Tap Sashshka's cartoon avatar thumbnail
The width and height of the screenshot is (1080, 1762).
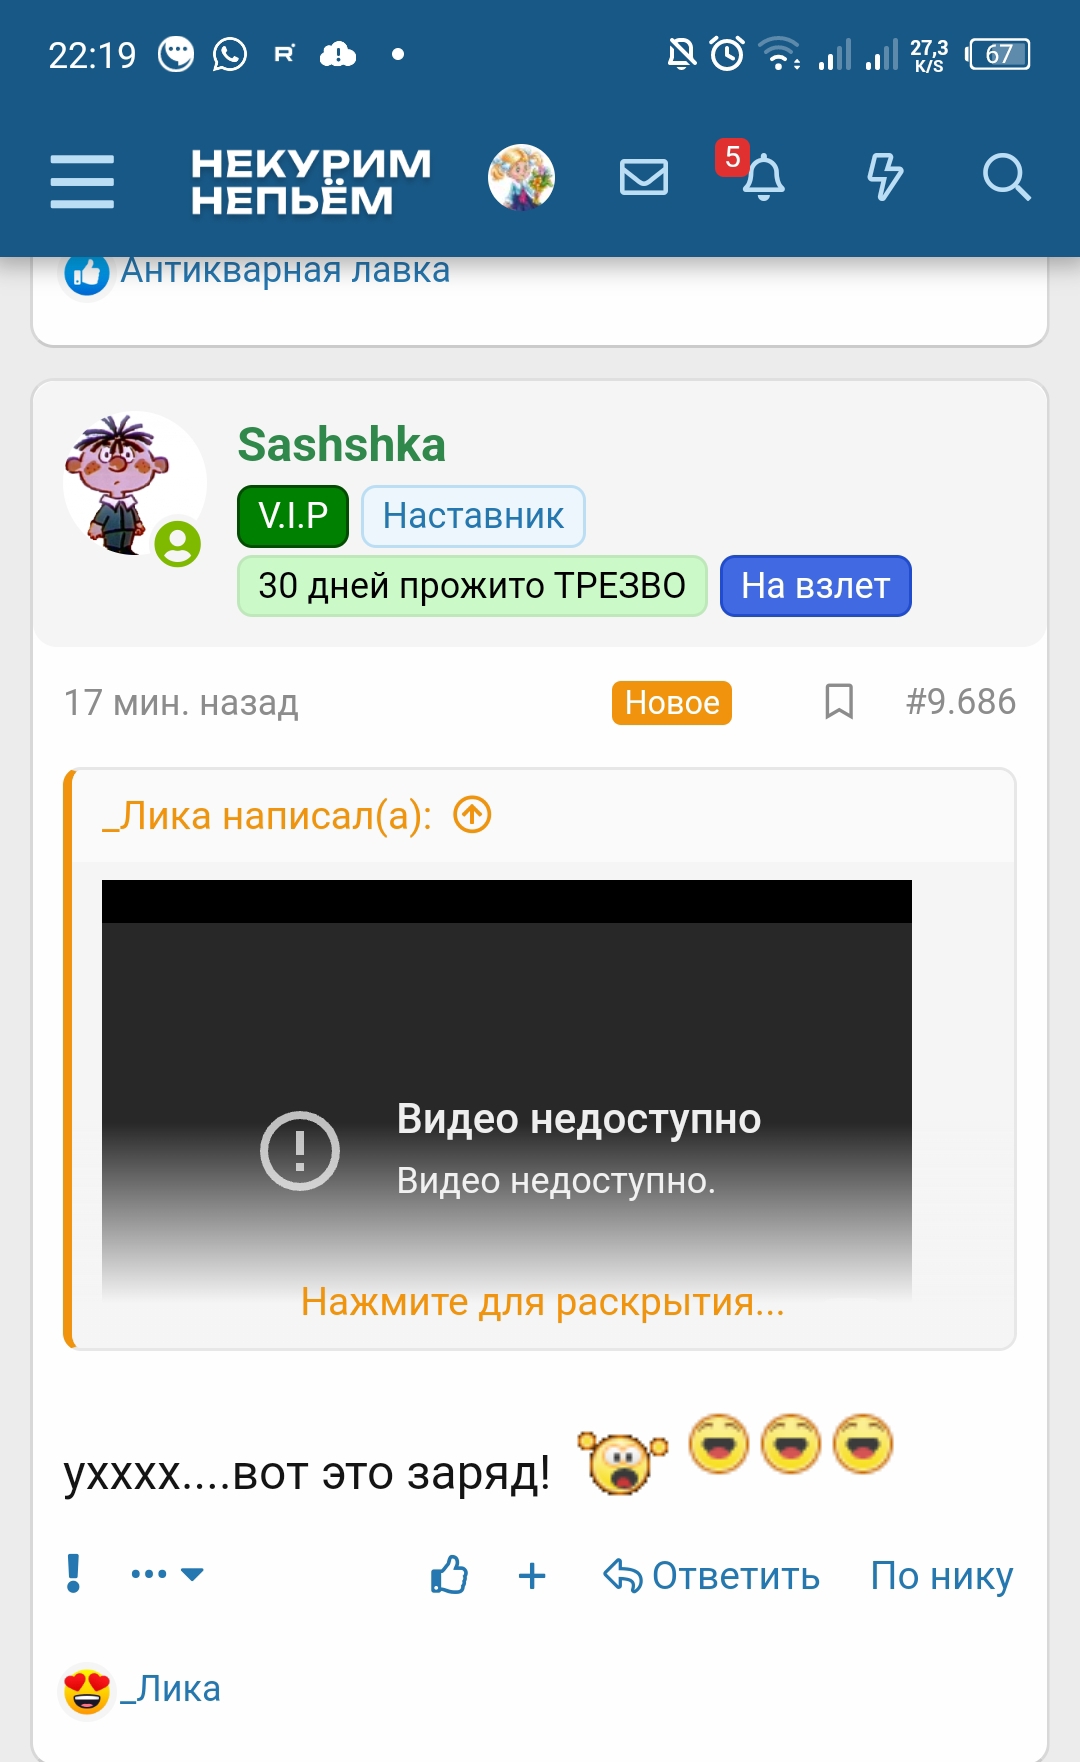click(133, 484)
